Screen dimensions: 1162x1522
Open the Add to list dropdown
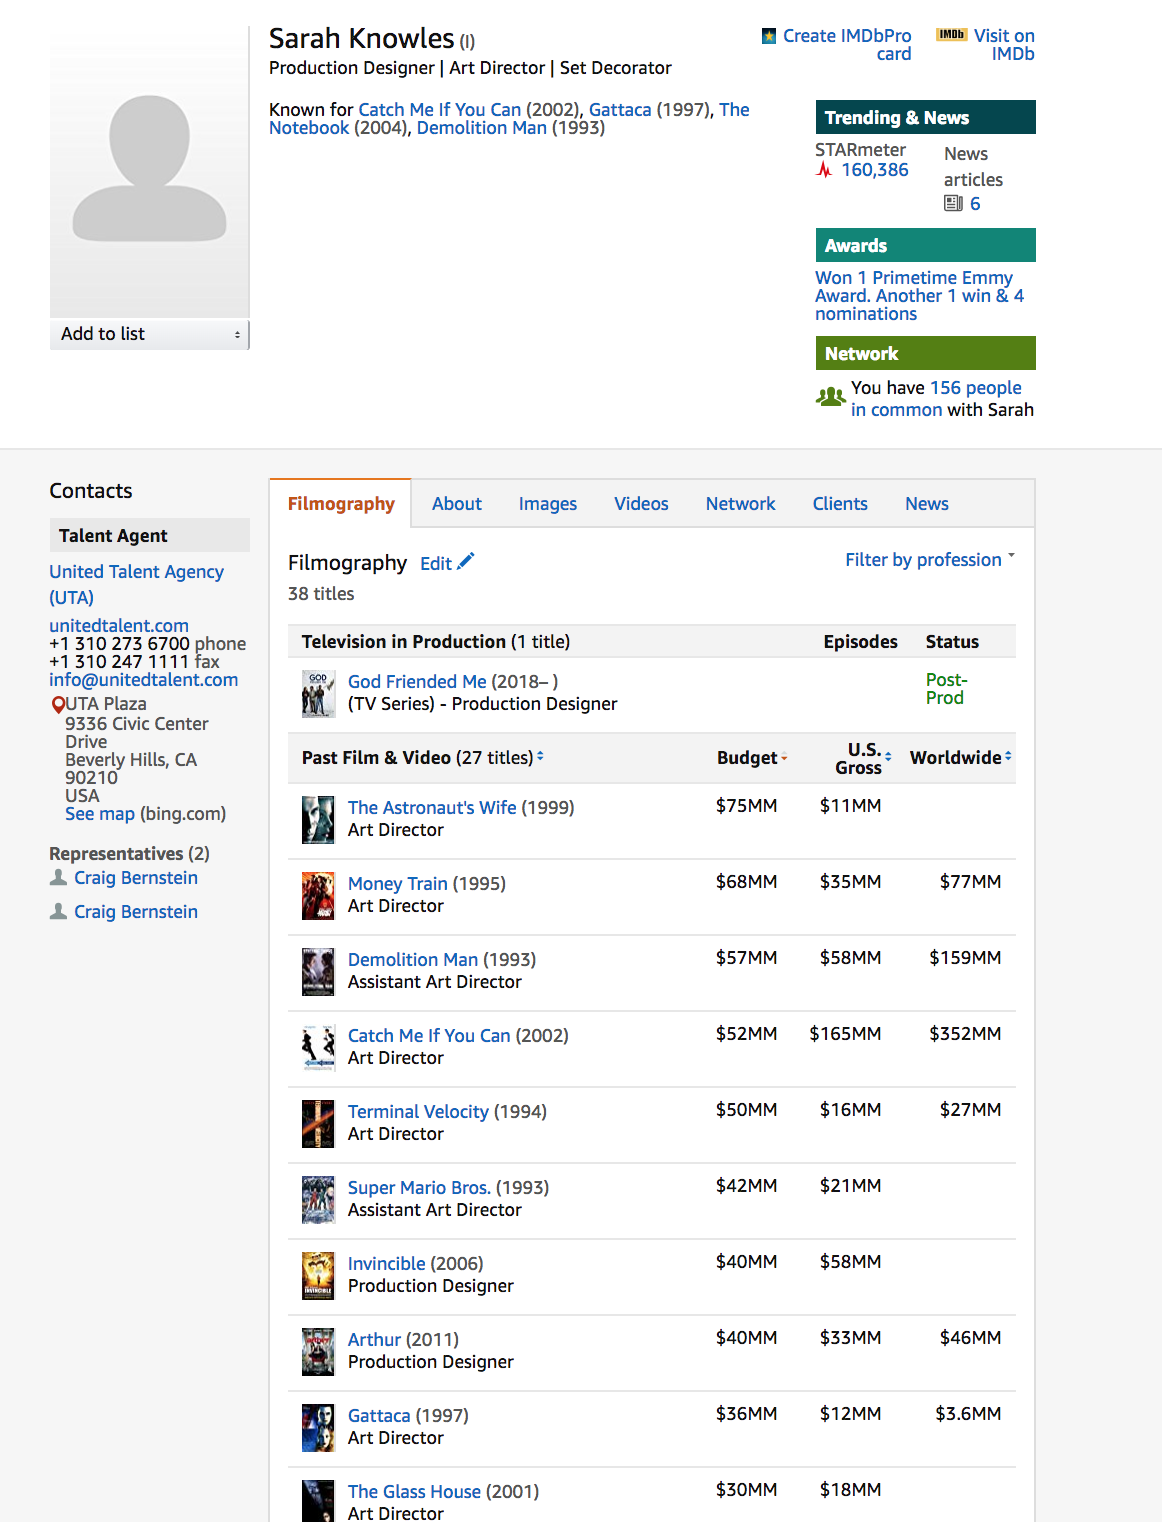tap(149, 334)
